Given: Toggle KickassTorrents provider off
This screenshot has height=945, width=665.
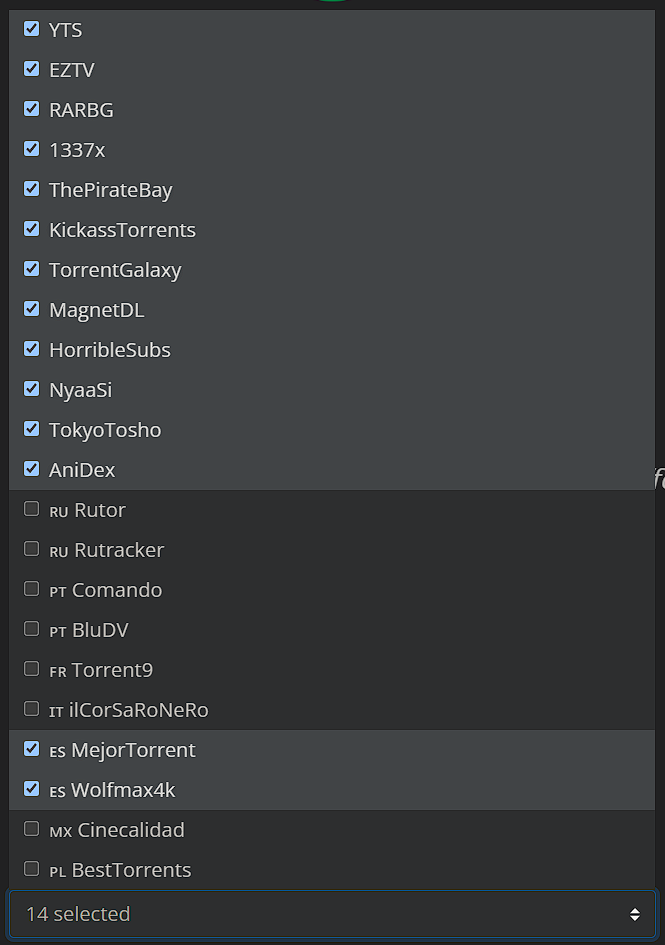Looking at the screenshot, I should 31,229.
